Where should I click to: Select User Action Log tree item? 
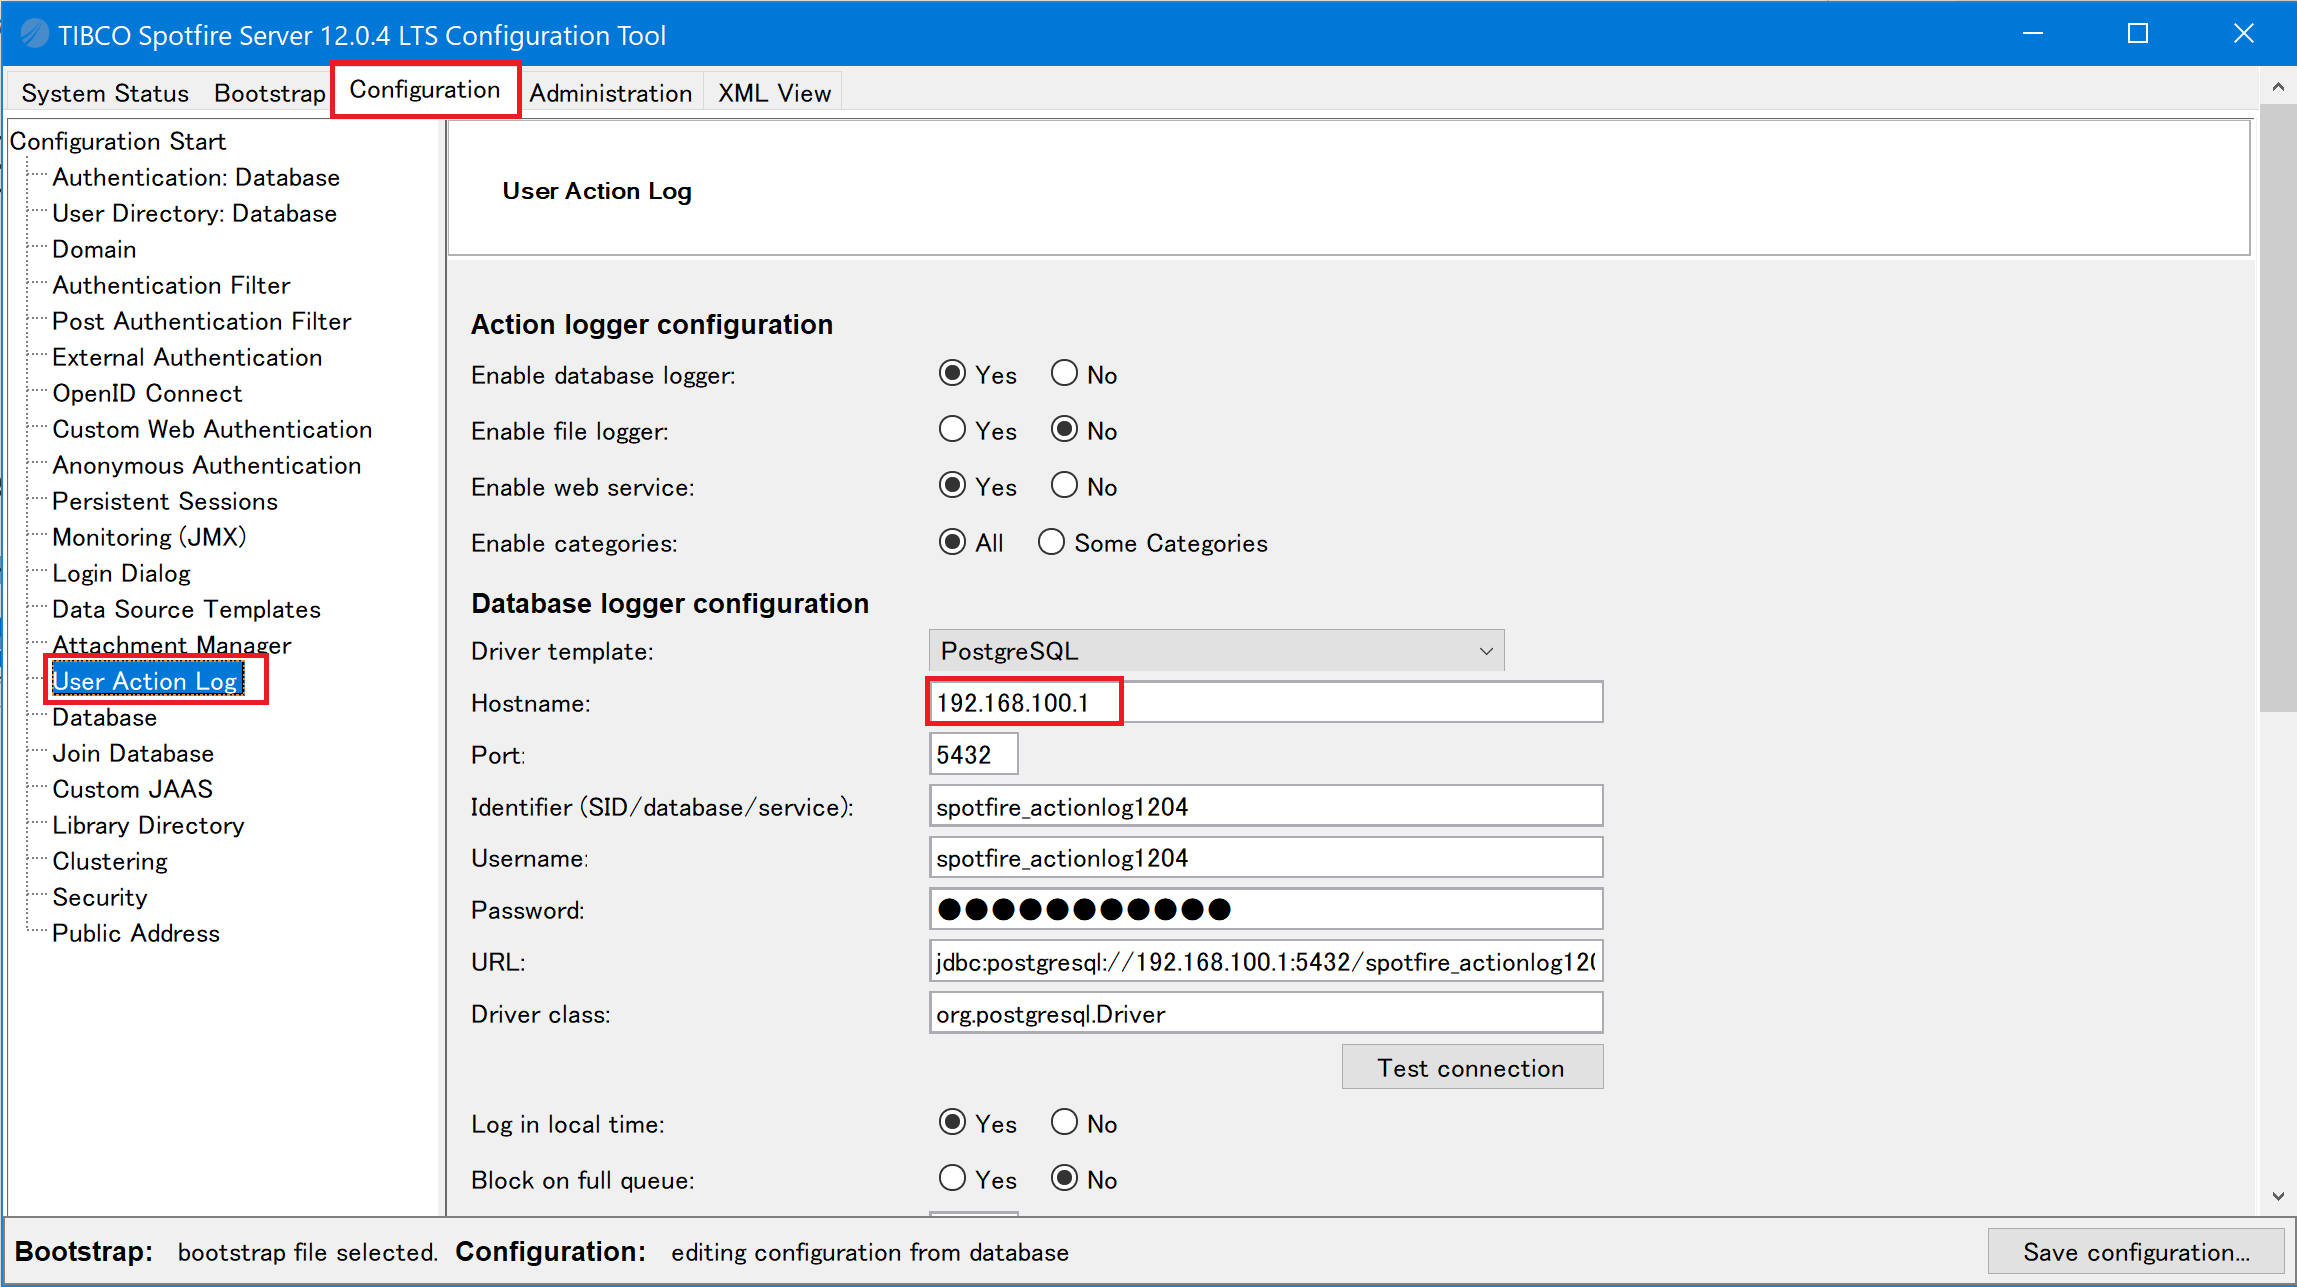(147, 681)
